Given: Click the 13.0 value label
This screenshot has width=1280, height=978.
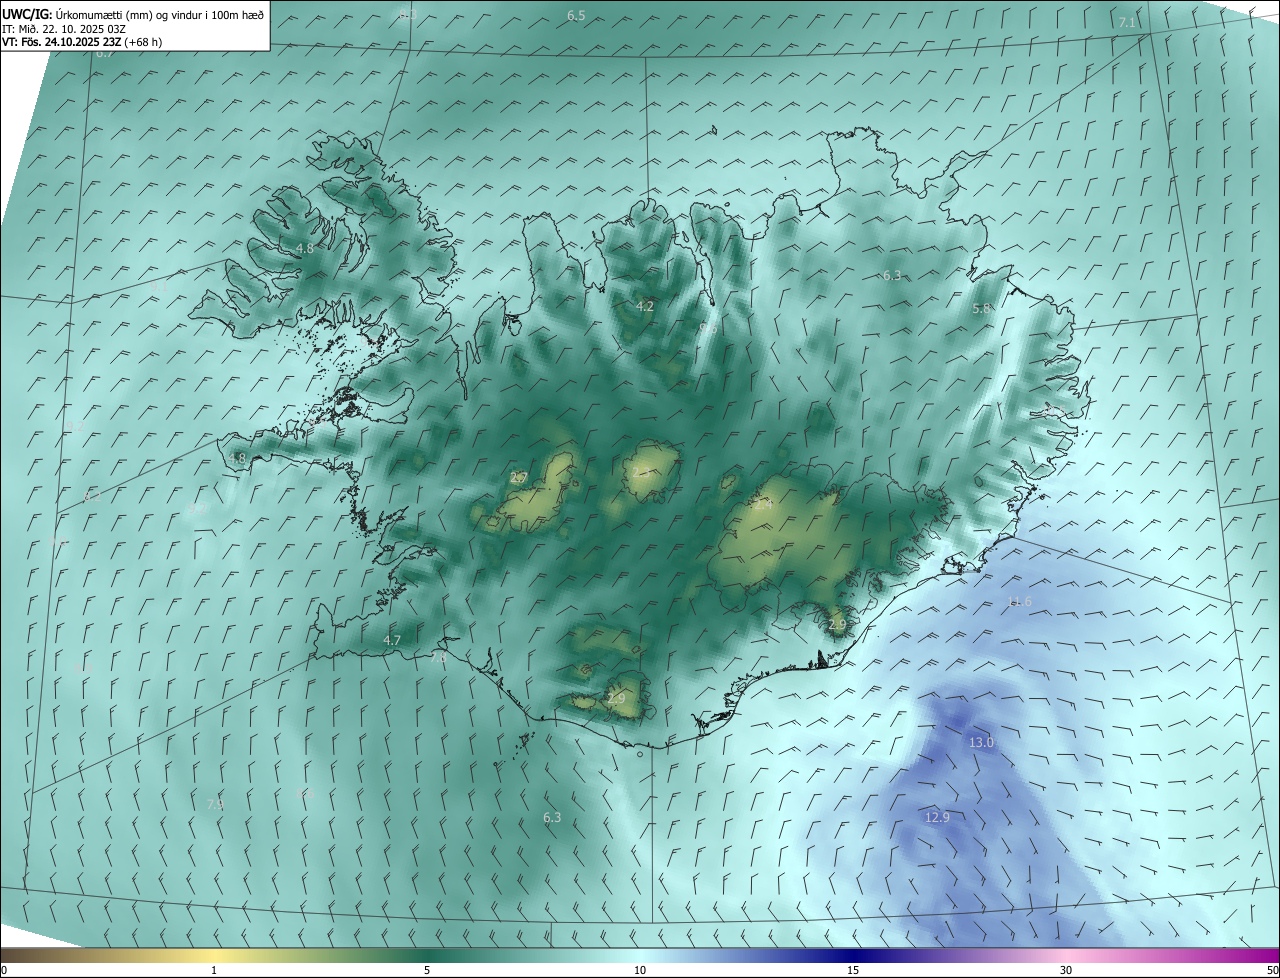Looking at the screenshot, I should pos(981,742).
